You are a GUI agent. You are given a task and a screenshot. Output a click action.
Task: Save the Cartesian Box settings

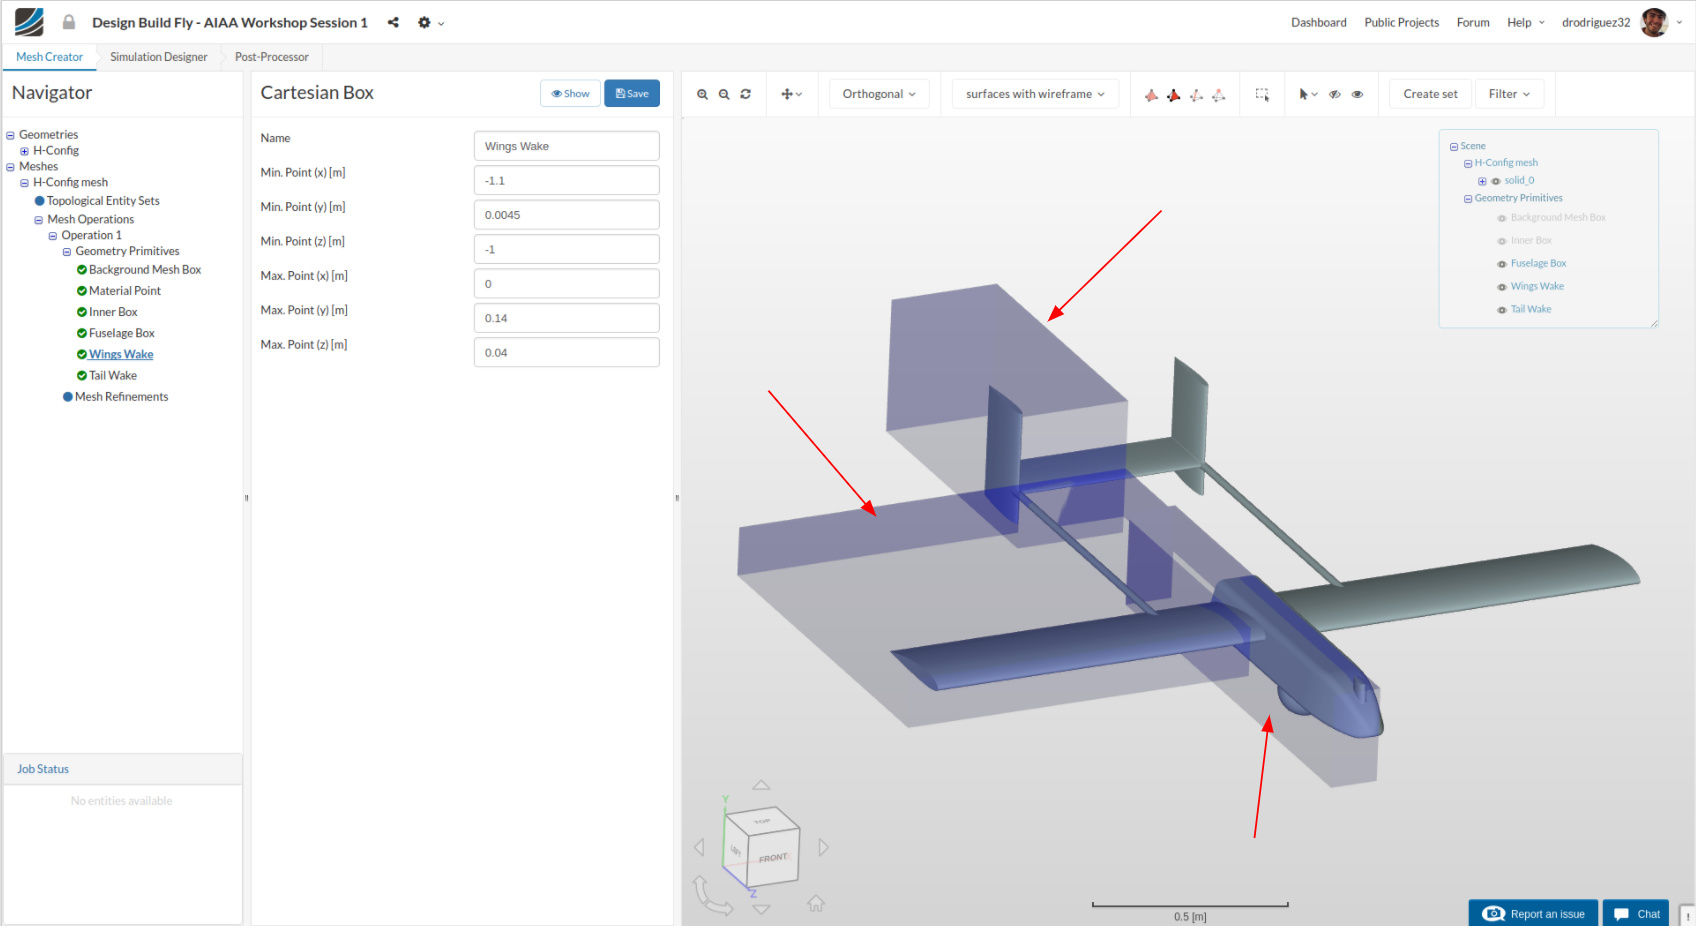pos(632,93)
